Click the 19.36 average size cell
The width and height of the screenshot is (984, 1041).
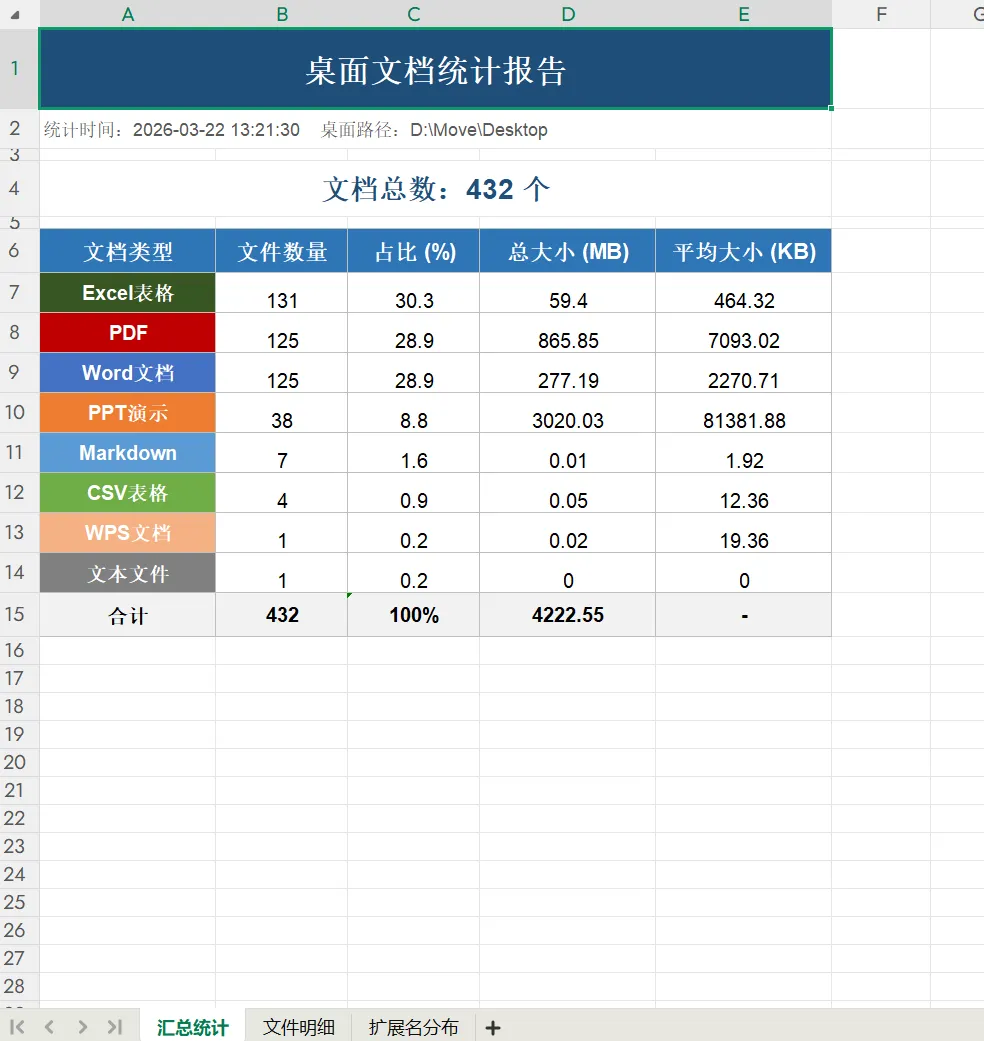coord(744,532)
